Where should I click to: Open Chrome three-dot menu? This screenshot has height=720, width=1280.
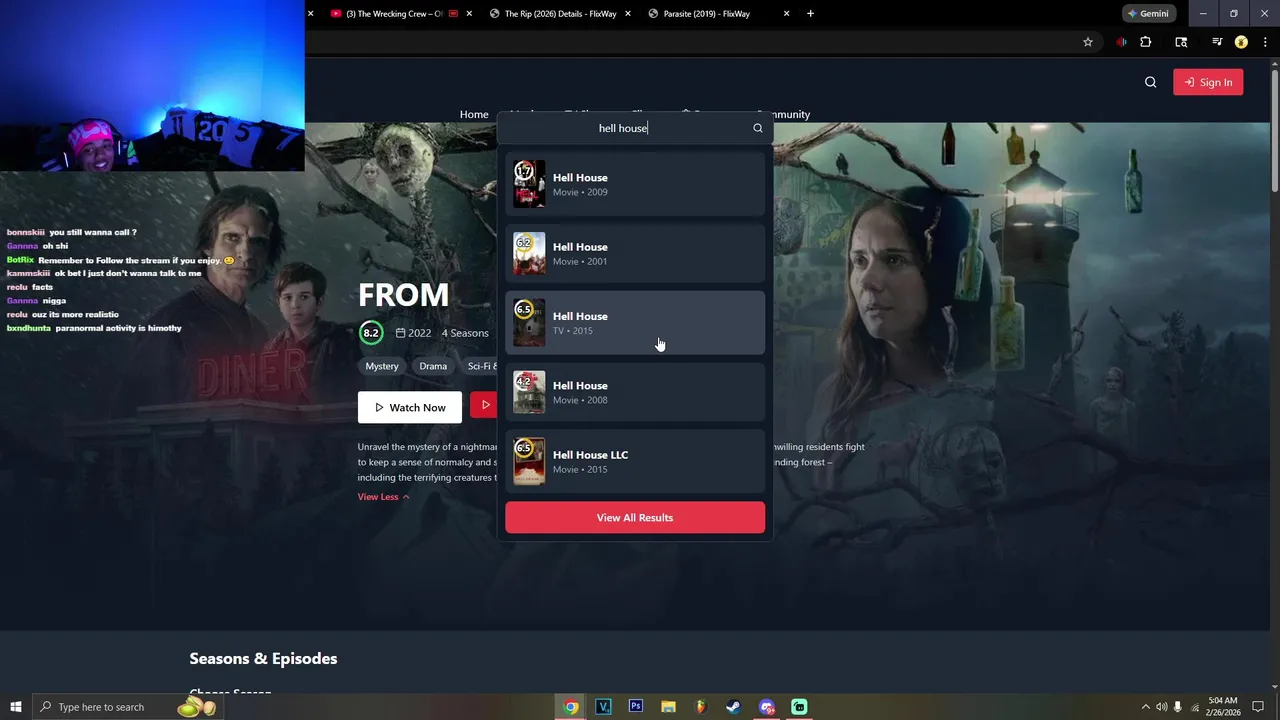point(1265,42)
